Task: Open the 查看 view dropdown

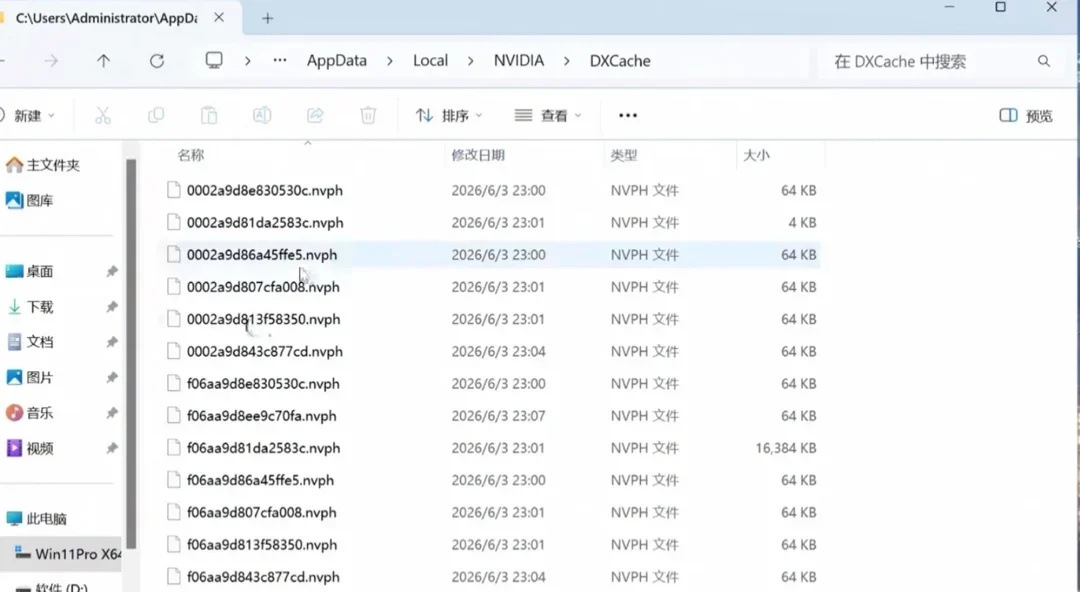Action: click(x=548, y=115)
